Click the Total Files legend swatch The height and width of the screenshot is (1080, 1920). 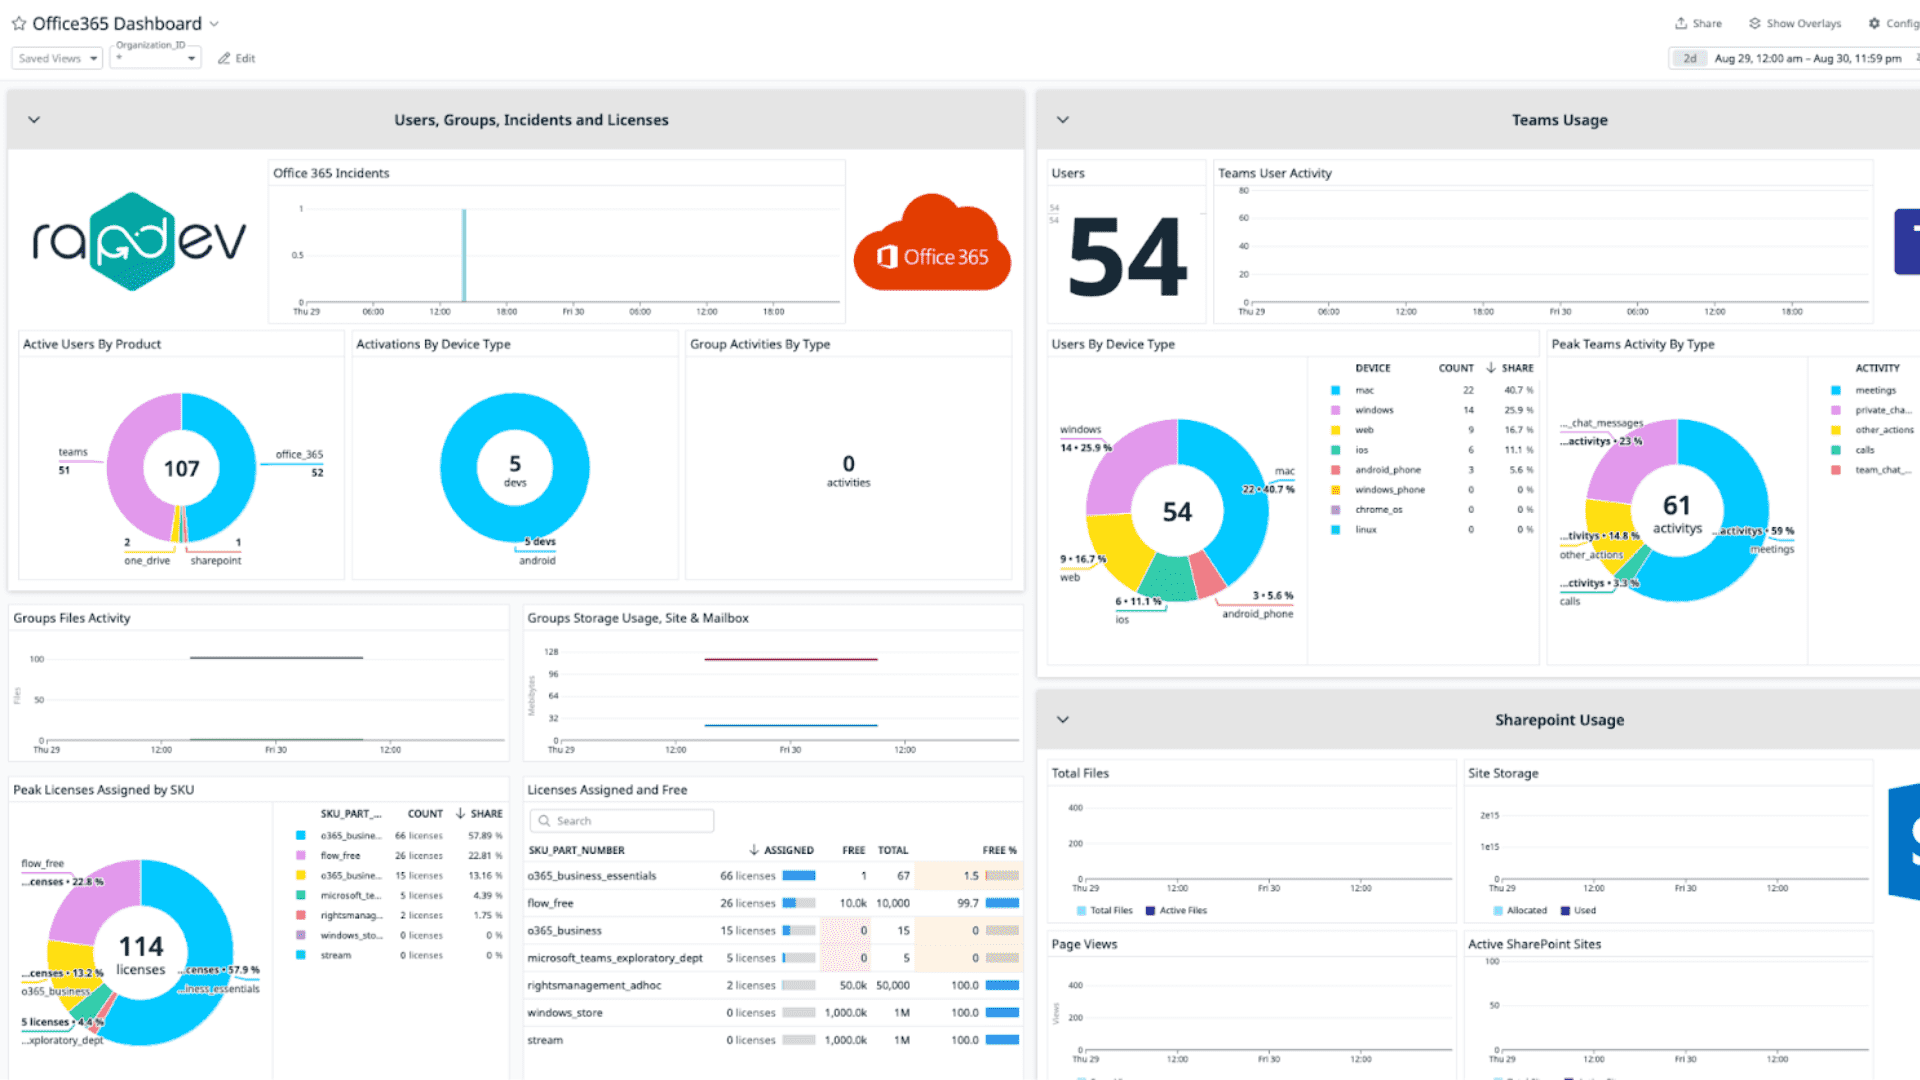pos(1081,911)
